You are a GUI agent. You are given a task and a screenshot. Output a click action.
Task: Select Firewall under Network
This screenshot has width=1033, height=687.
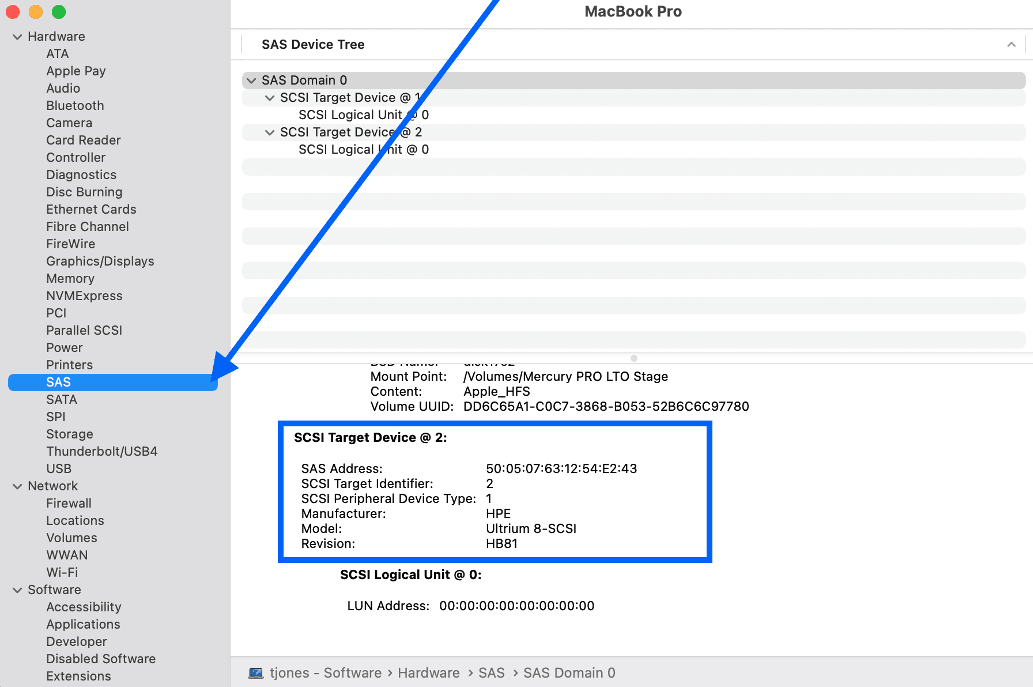tap(68, 504)
